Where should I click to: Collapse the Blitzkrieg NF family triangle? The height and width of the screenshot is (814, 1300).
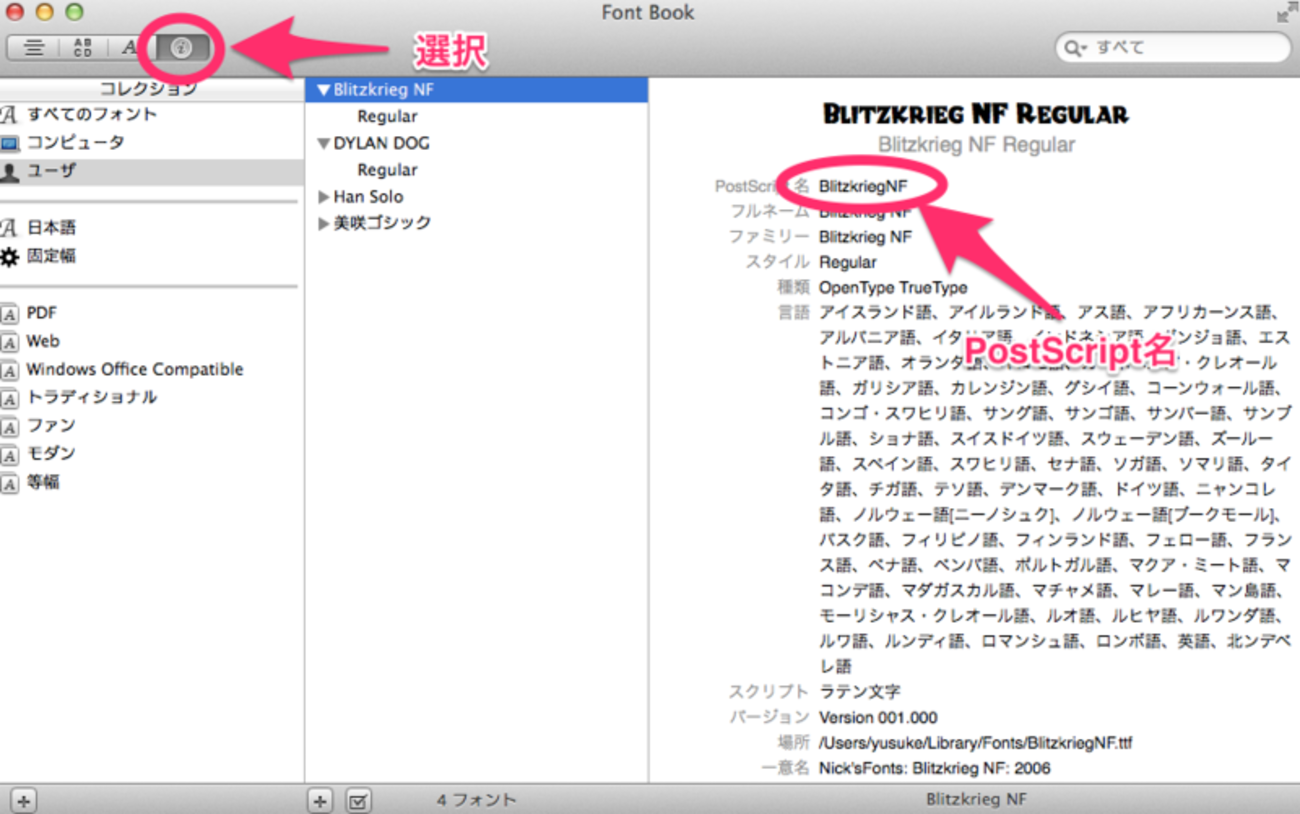point(323,89)
